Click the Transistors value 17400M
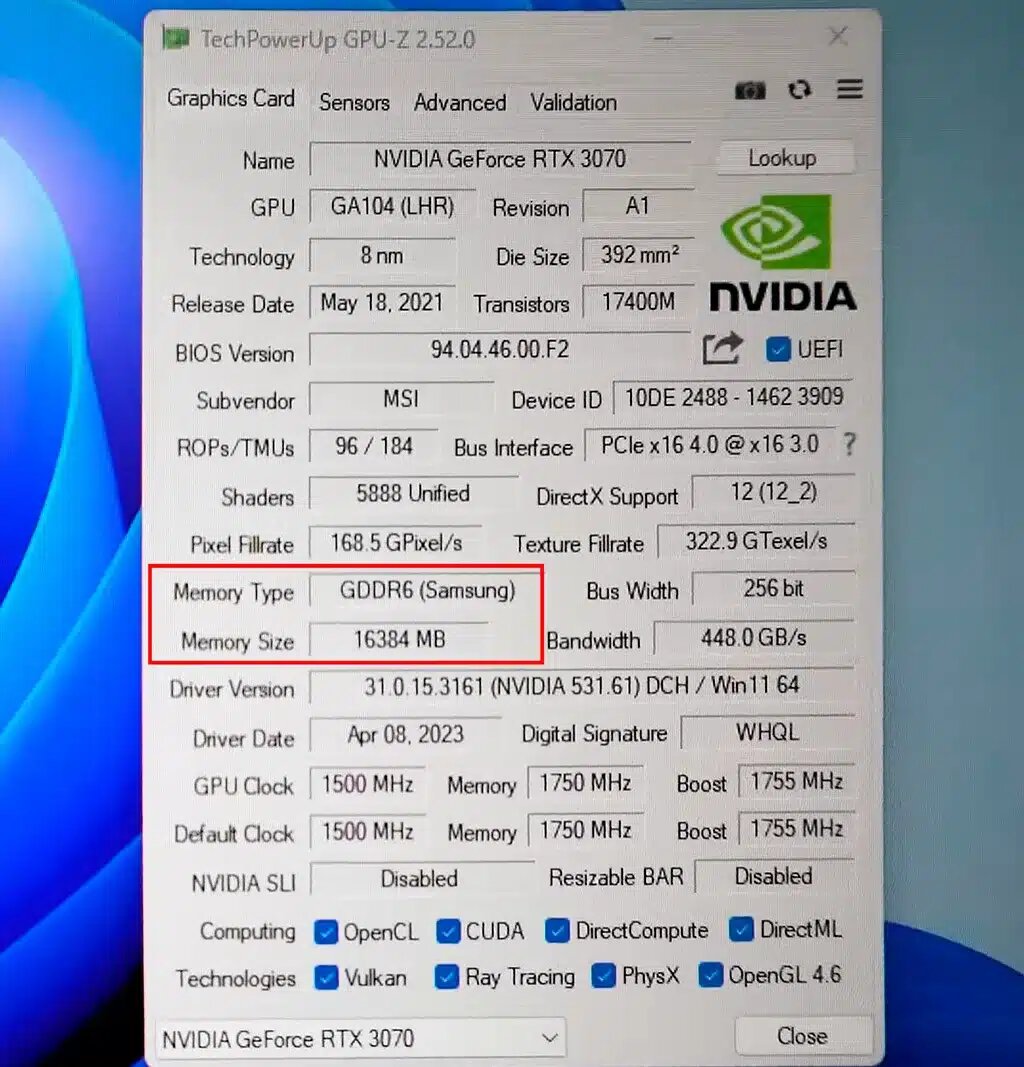Image resolution: width=1024 pixels, height=1067 pixels. point(638,301)
